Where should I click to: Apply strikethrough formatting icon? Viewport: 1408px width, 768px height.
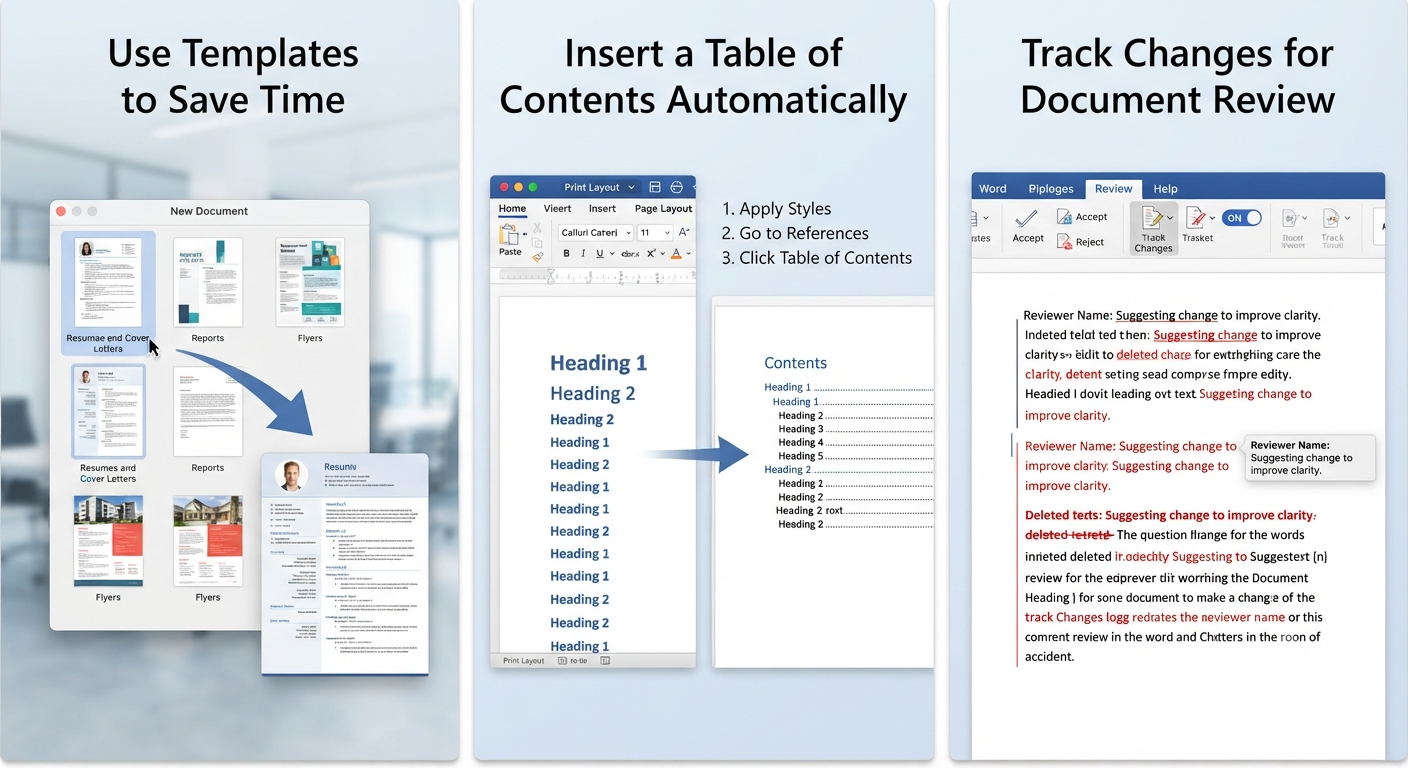tap(630, 254)
